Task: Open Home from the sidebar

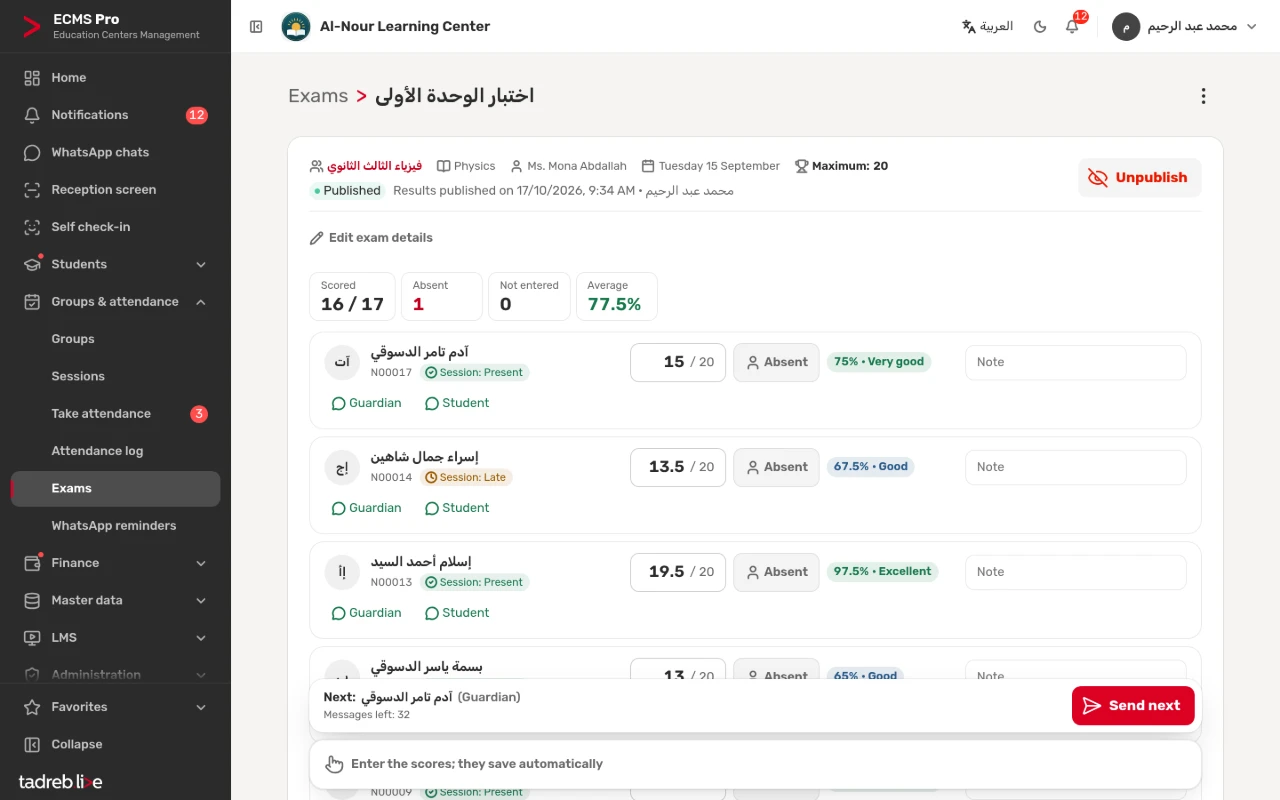Action: coord(115,78)
